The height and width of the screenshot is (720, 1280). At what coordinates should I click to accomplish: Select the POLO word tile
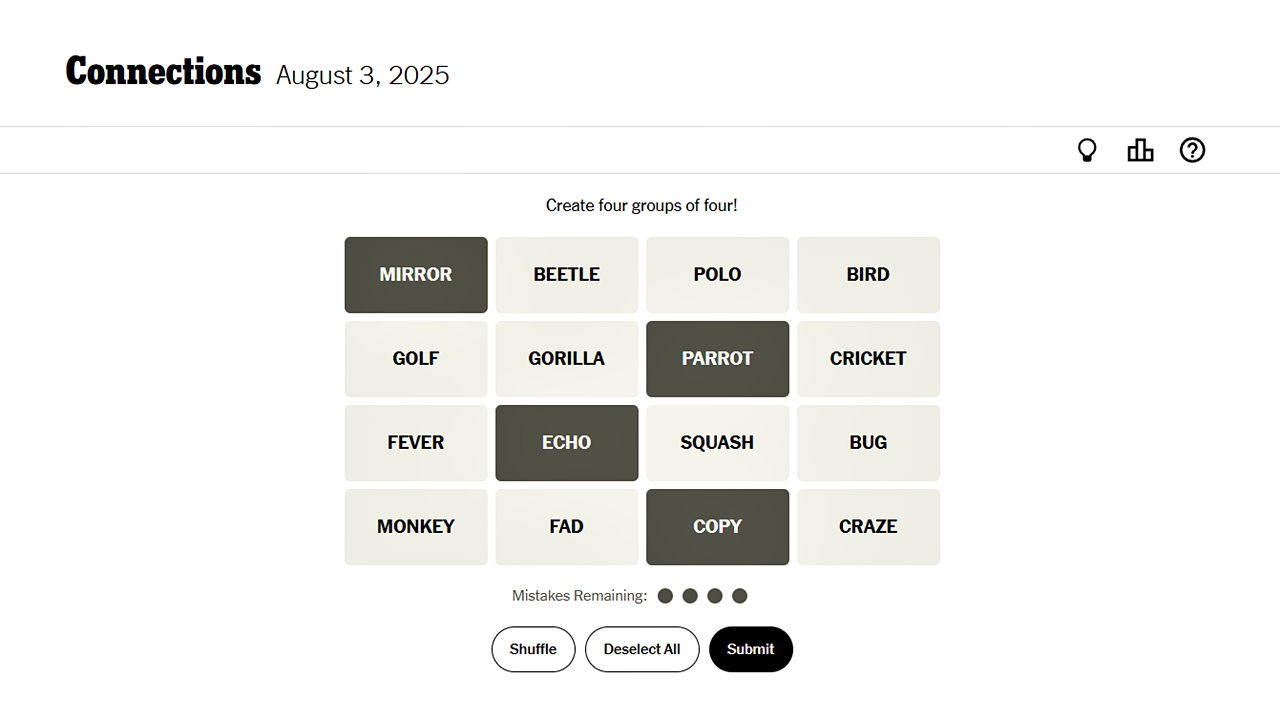coord(717,275)
